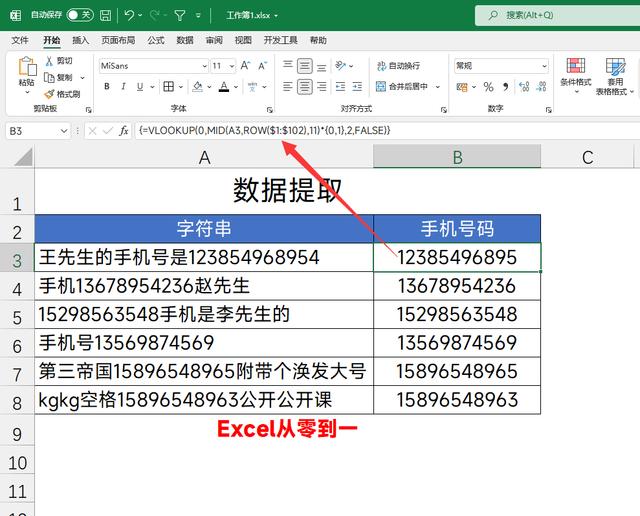Open the 文件 menu
This screenshot has height=516, width=640.
pos(20,40)
